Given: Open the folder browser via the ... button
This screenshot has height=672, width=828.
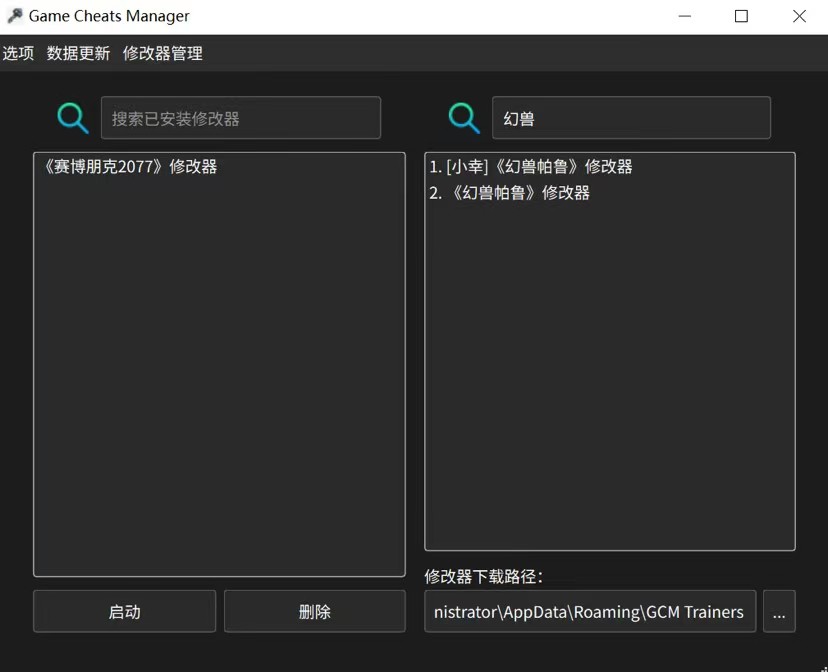Looking at the screenshot, I should 779,612.
